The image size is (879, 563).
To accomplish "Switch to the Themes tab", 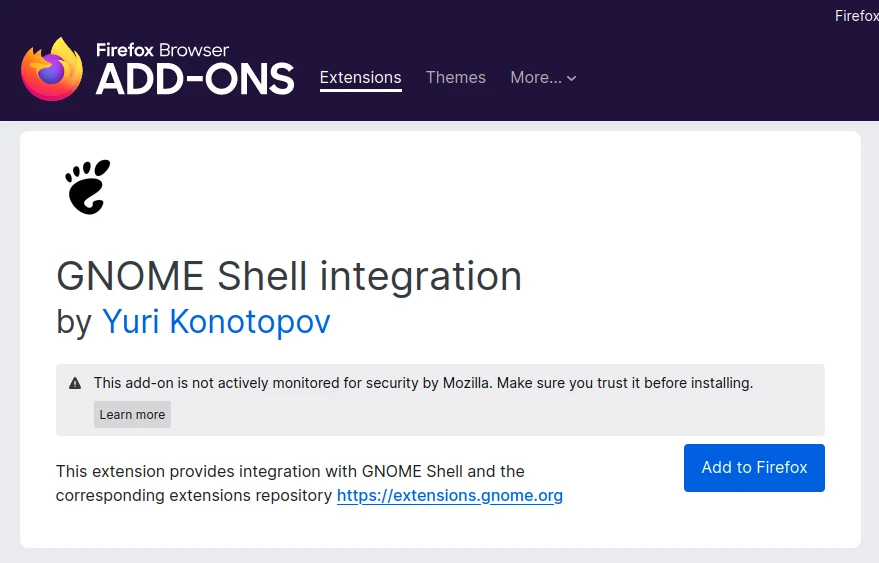I will (455, 78).
